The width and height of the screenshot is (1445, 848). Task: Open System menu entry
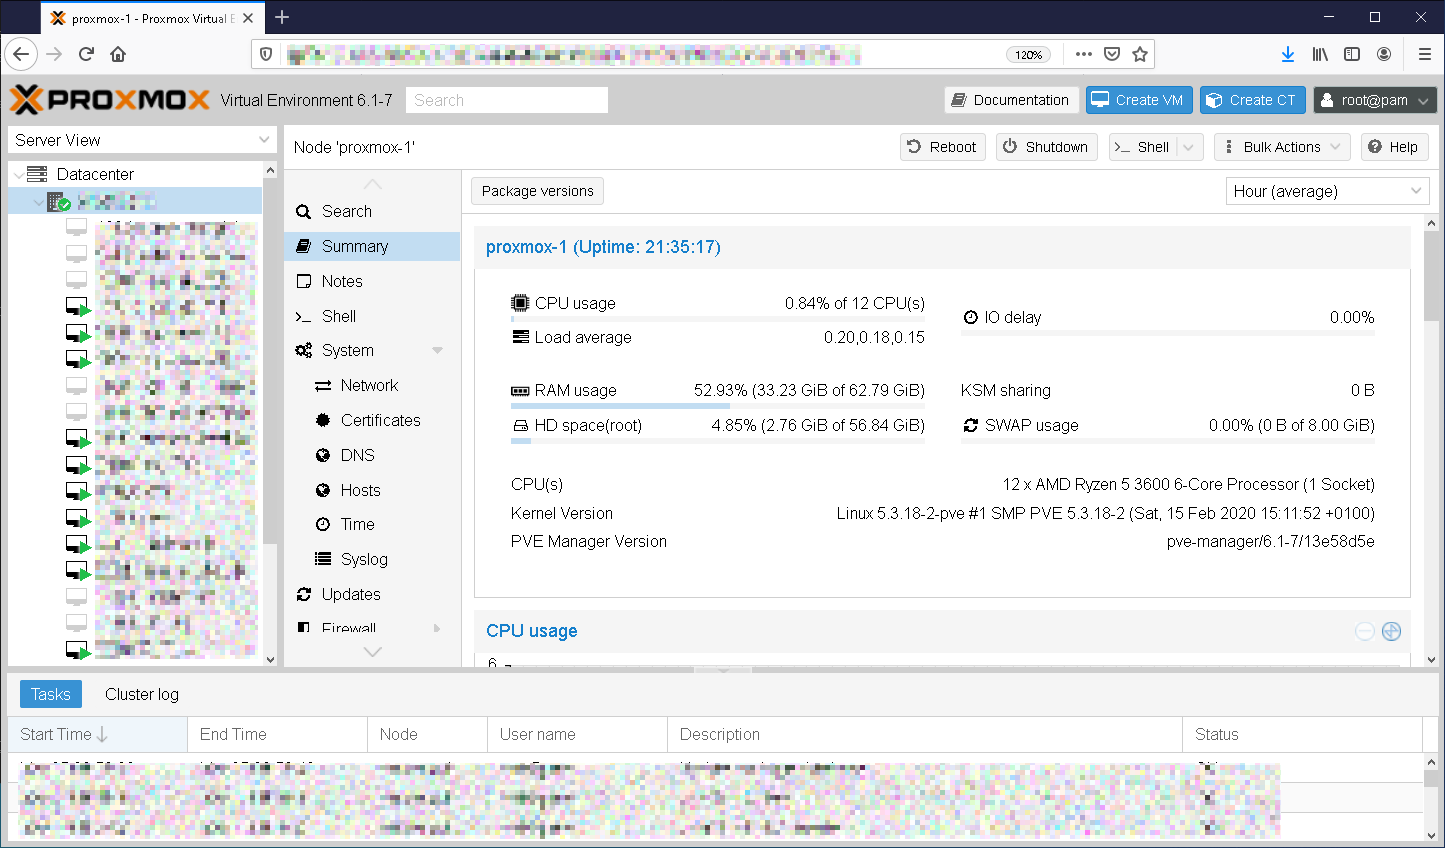click(x=348, y=350)
